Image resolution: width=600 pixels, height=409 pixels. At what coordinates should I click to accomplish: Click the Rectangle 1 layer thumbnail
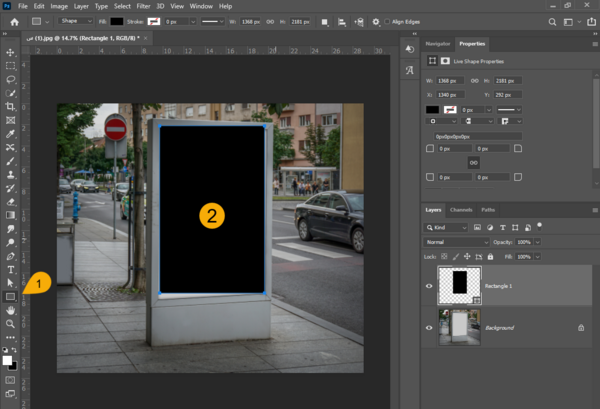(460, 285)
